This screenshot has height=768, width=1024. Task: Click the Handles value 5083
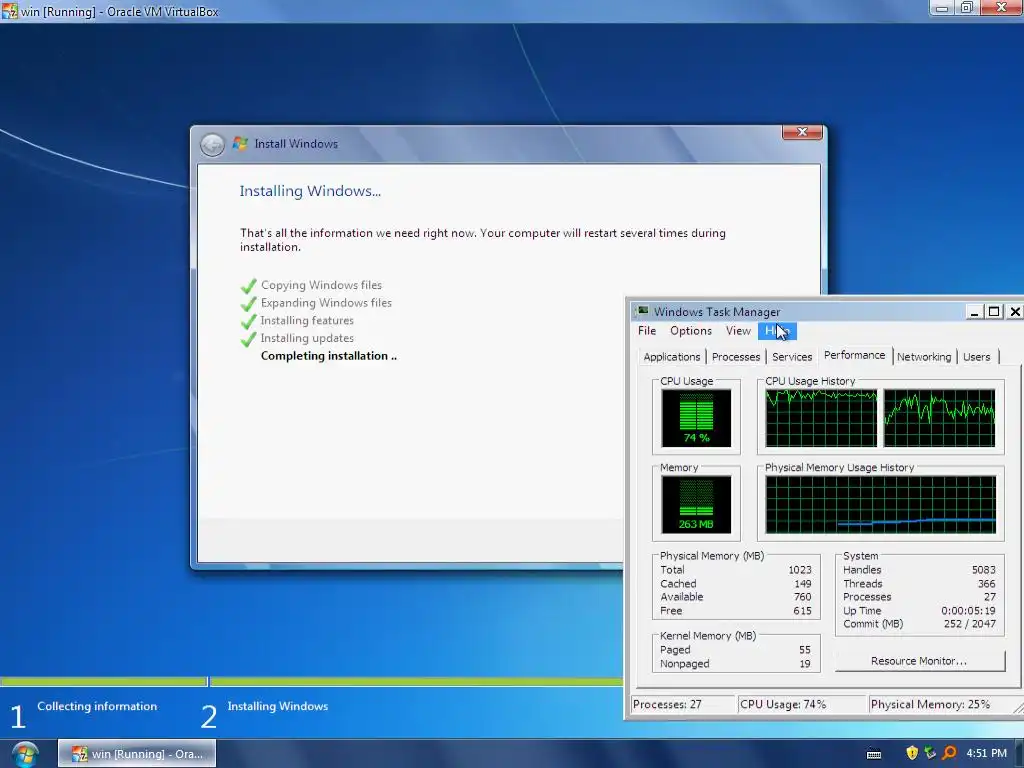click(x=984, y=569)
